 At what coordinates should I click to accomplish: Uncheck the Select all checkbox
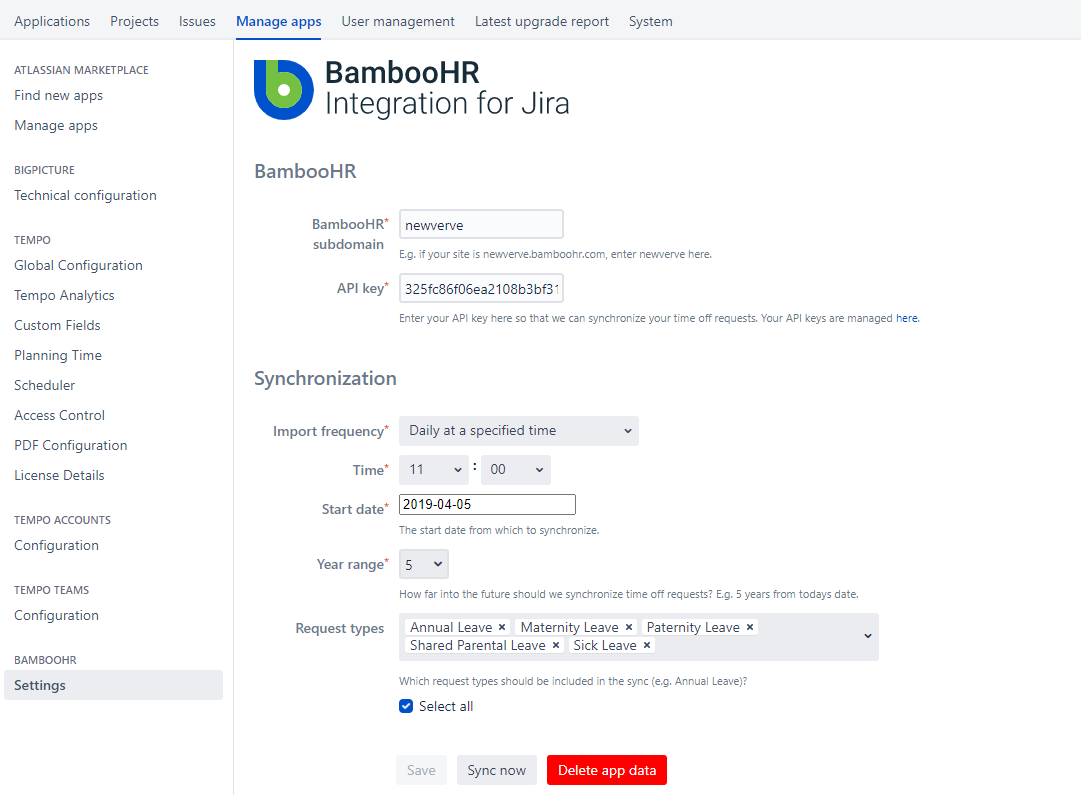click(406, 706)
